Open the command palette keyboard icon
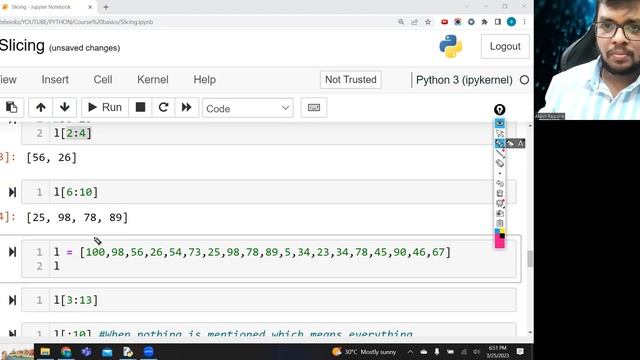The height and width of the screenshot is (360, 640). pyautogui.click(x=313, y=108)
